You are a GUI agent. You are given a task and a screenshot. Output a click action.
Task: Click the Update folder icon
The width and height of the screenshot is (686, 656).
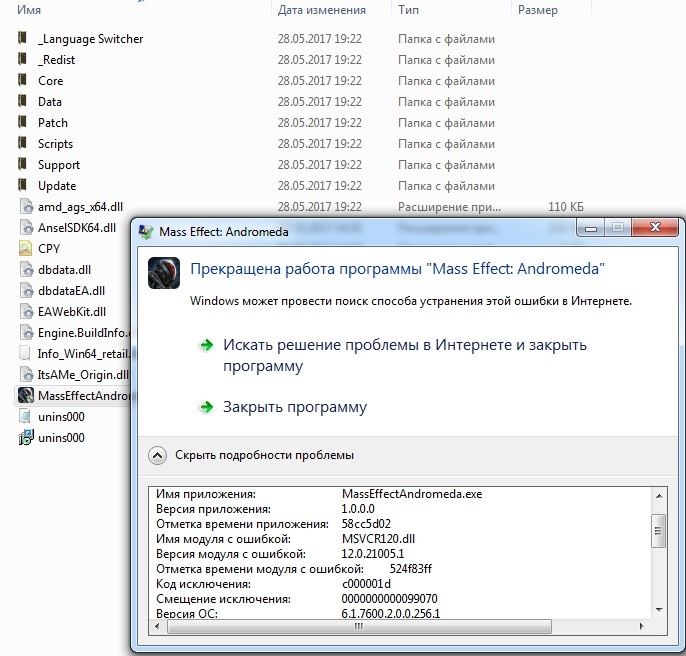coord(23,185)
